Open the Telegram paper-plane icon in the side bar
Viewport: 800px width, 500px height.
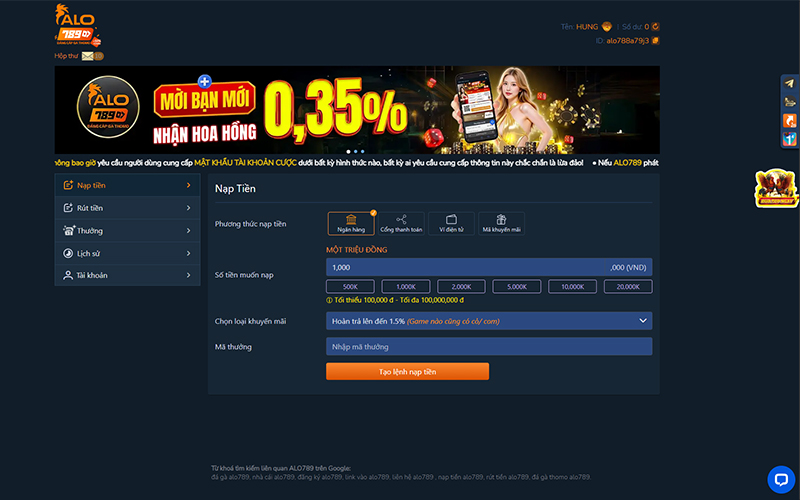coord(790,84)
